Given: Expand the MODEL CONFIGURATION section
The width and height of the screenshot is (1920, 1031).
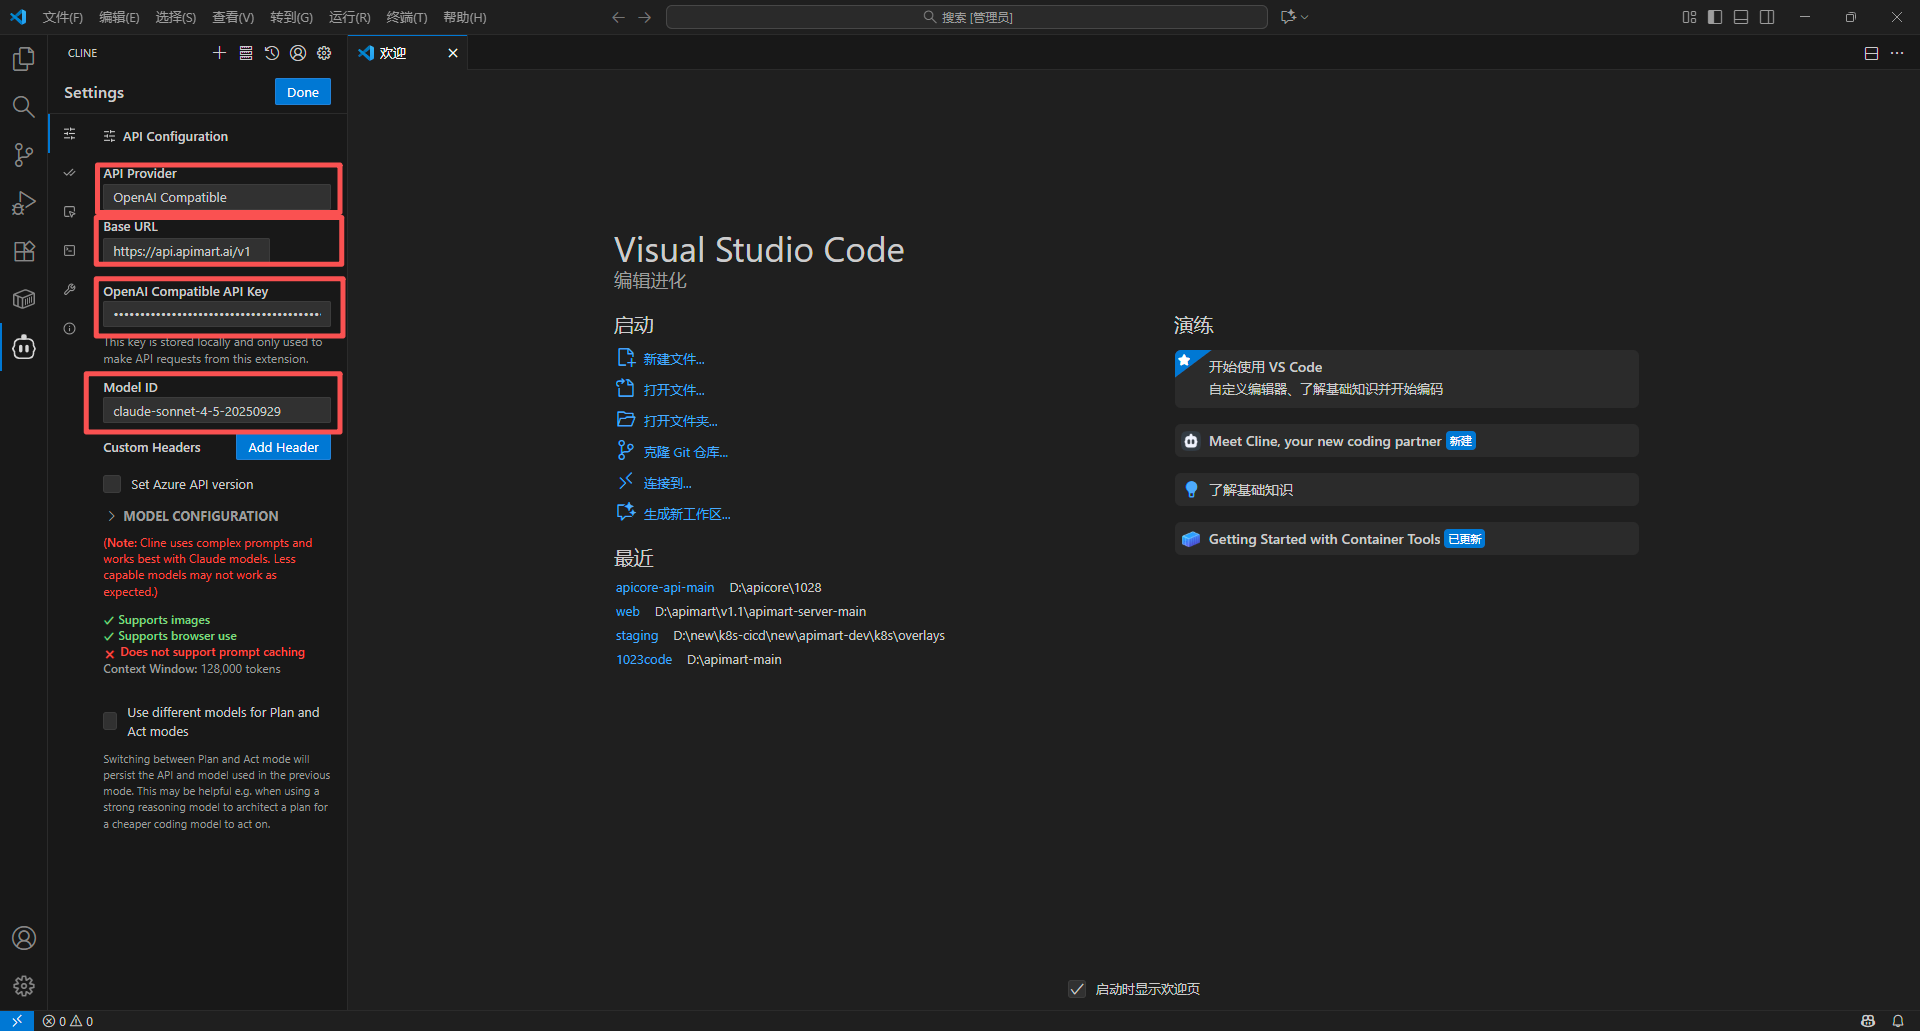Looking at the screenshot, I should pos(200,516).
